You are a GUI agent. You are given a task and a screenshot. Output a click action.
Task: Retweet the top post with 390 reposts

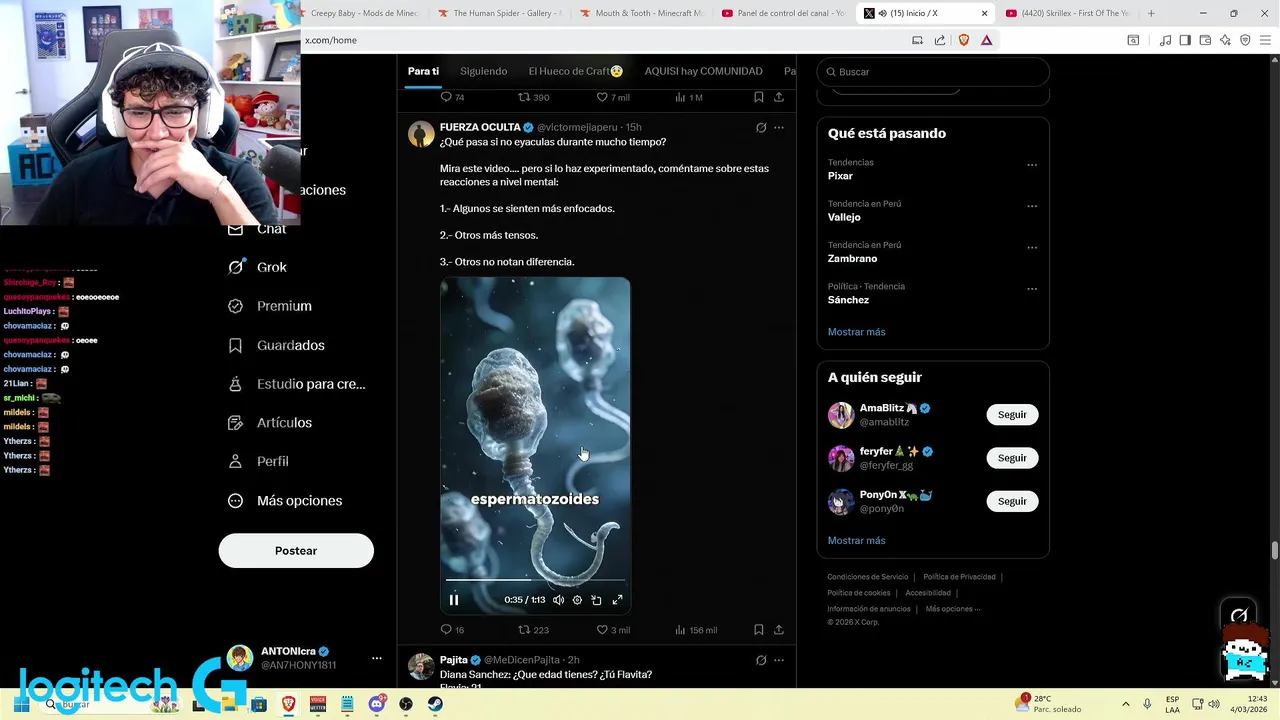pos(523,97)
